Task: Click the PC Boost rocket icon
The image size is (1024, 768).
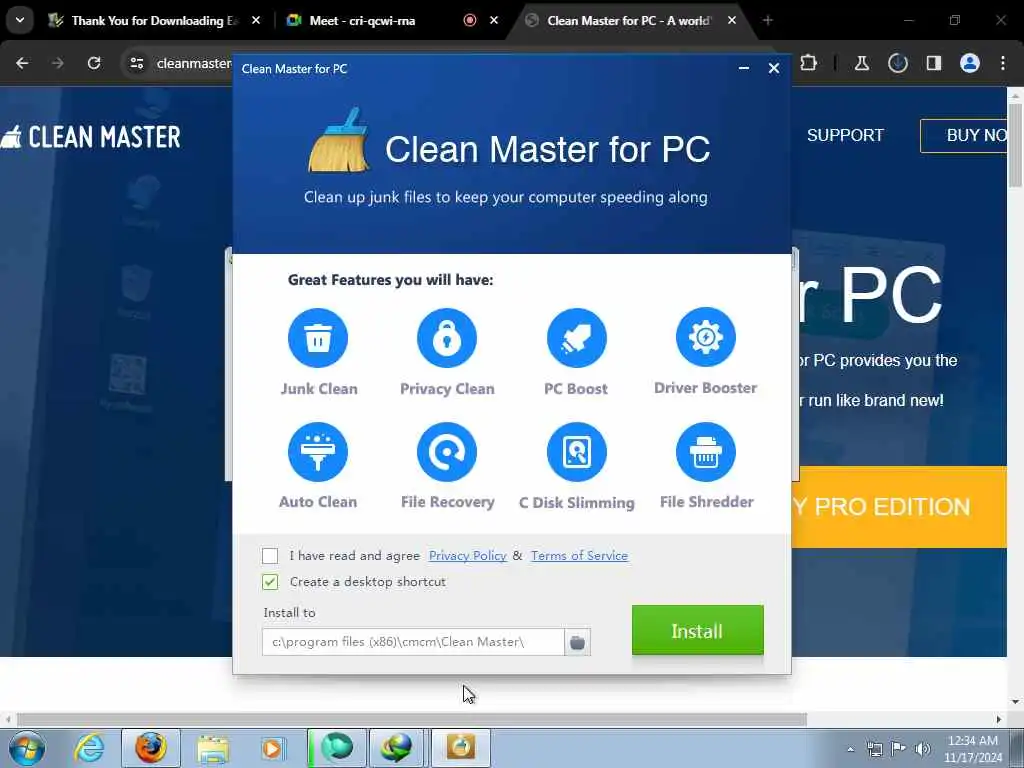Action: pyautogui.click(x=577, y=338)
